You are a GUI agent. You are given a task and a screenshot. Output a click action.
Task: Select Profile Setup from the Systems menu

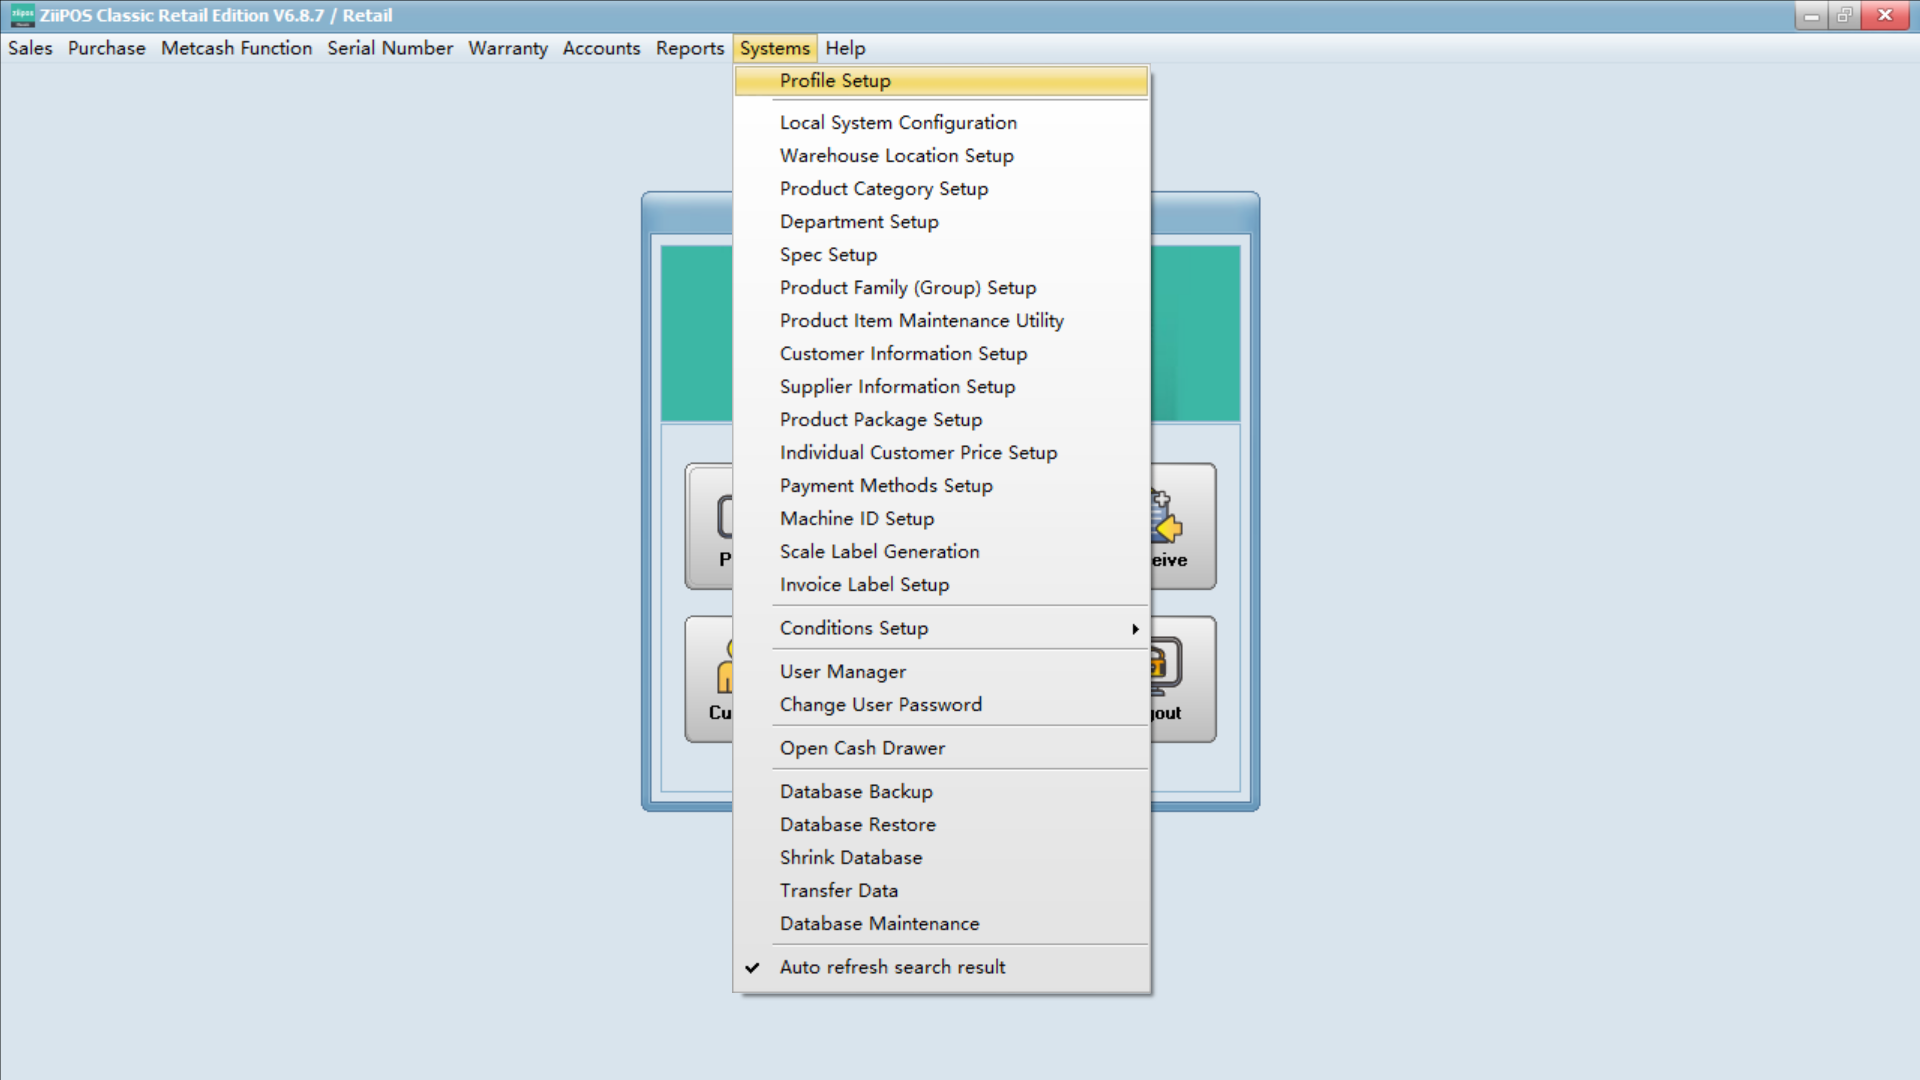pyautogui.click(x=835, y=81)
